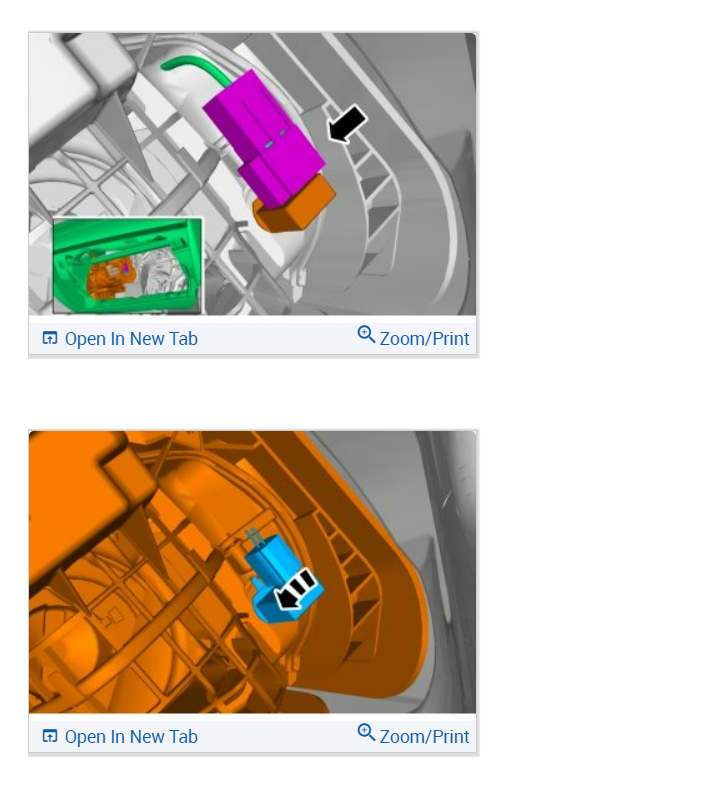Click the open-in-new-tab icon under first diagram

click(50, 338)
